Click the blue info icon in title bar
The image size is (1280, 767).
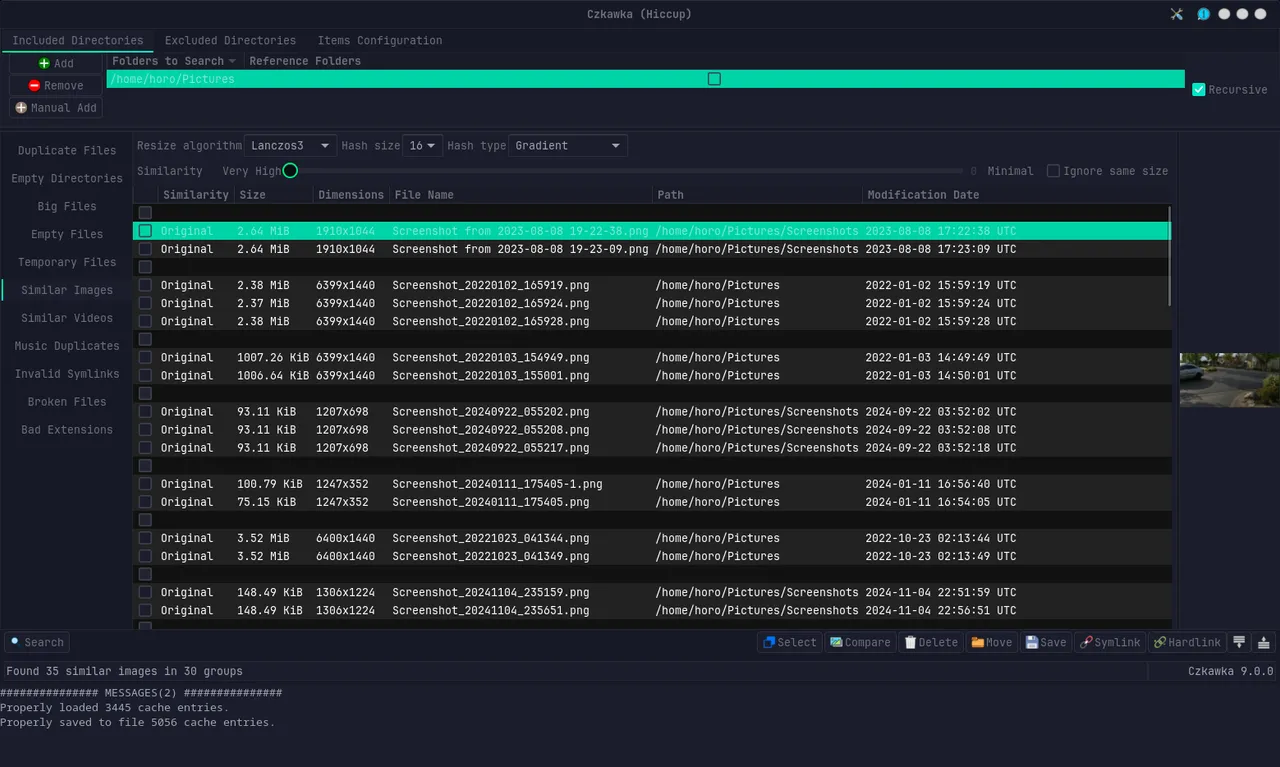pos(1203,14)
